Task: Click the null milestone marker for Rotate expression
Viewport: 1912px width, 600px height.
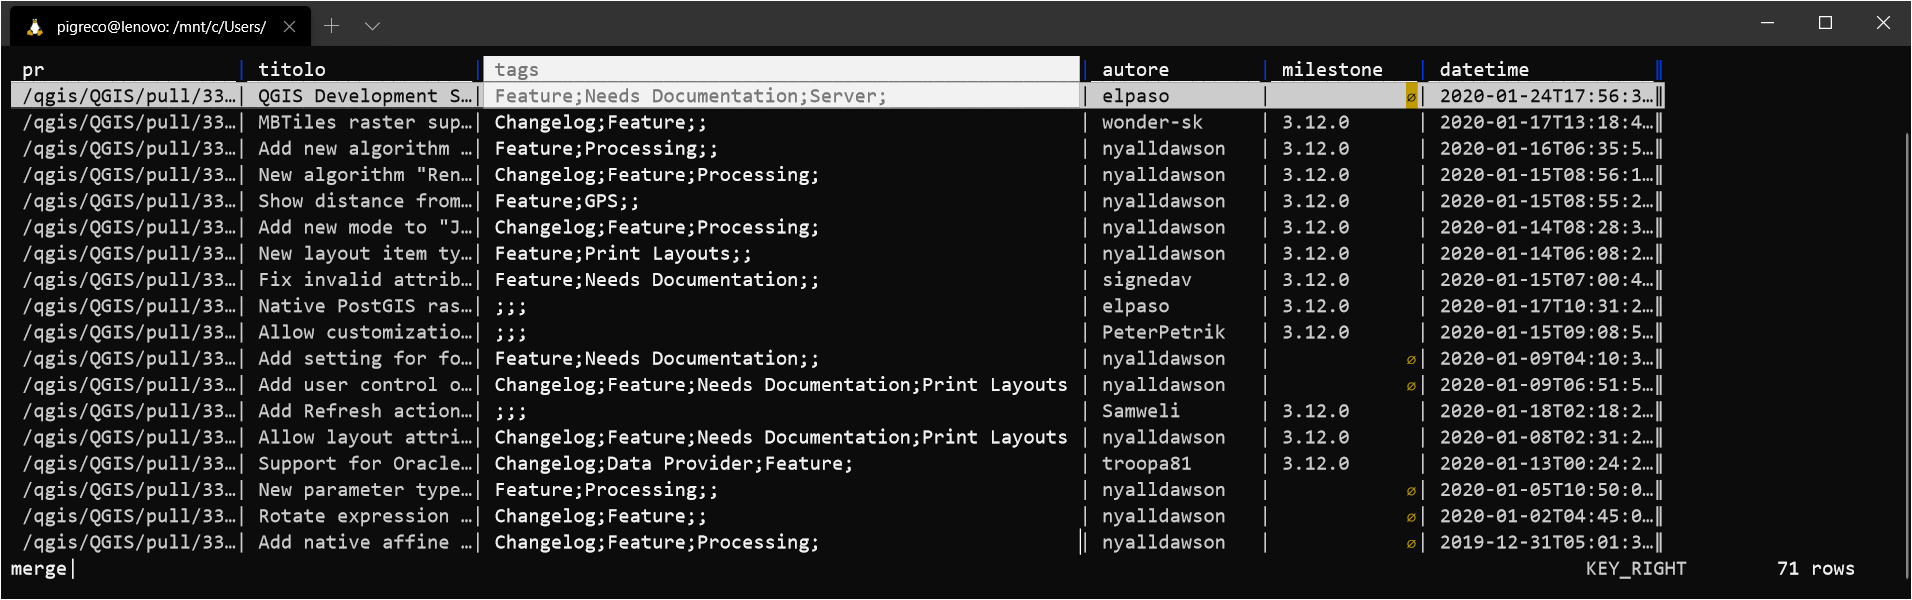Action: pos(1411,517)
